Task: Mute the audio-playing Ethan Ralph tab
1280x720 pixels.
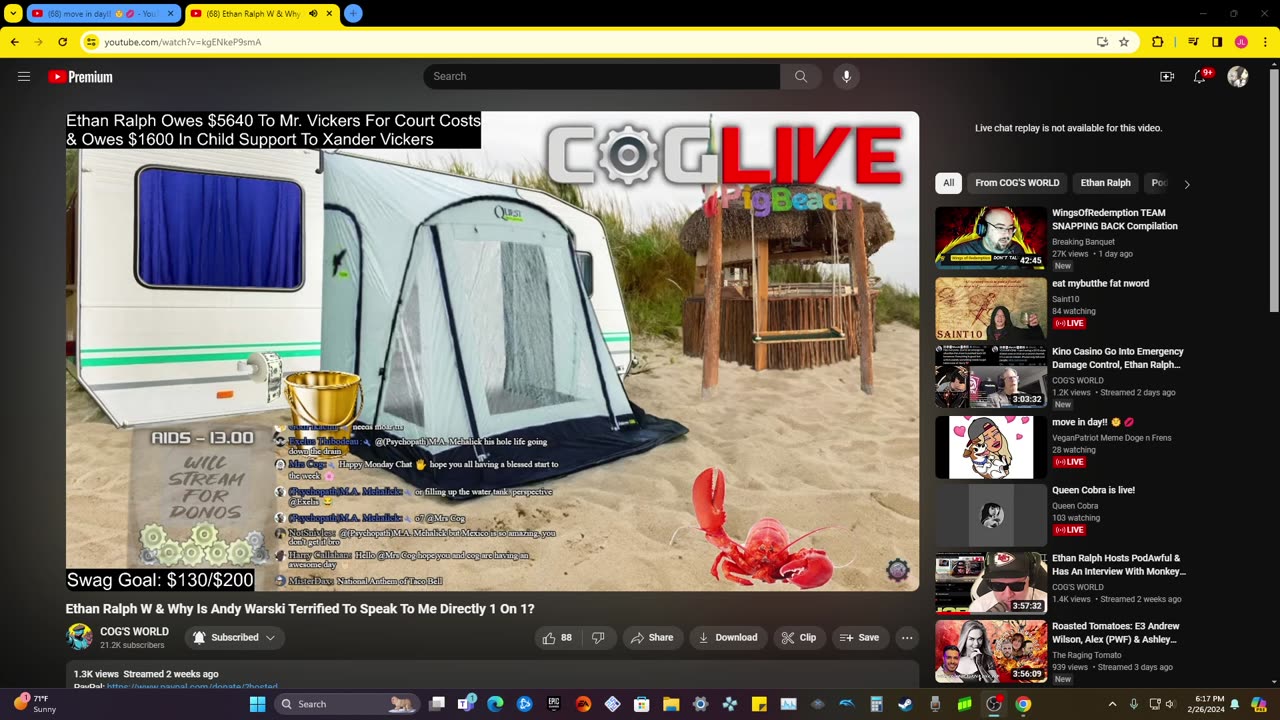Action: pos(314,14)
